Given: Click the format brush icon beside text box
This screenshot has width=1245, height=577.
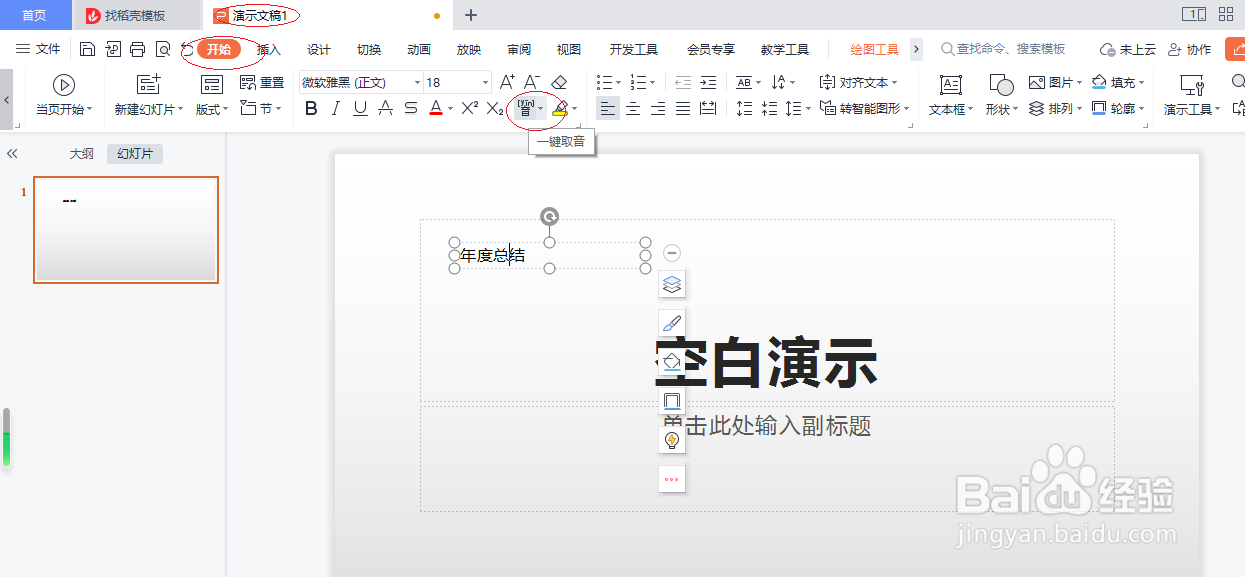Looking at the screenshot, I should [672, 323].
